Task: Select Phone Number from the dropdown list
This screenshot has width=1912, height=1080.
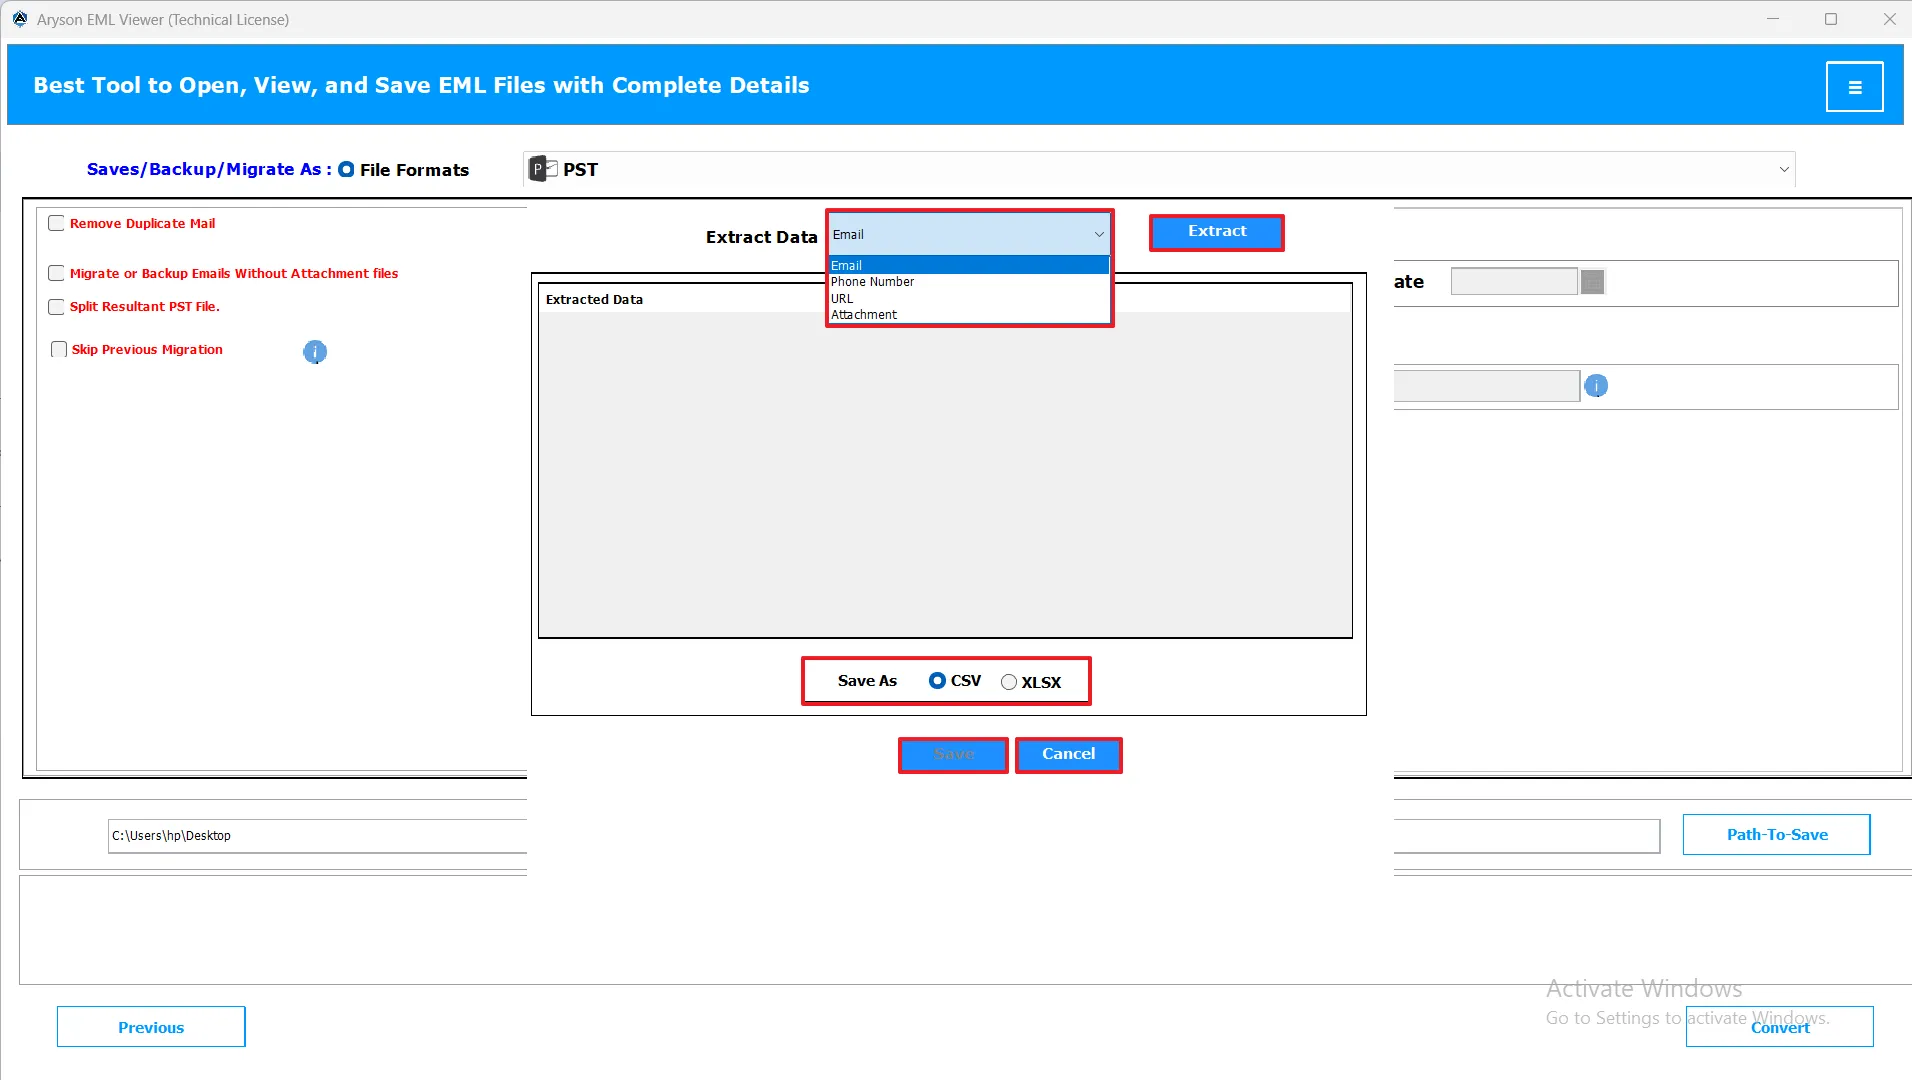Action: coord(872,282)
